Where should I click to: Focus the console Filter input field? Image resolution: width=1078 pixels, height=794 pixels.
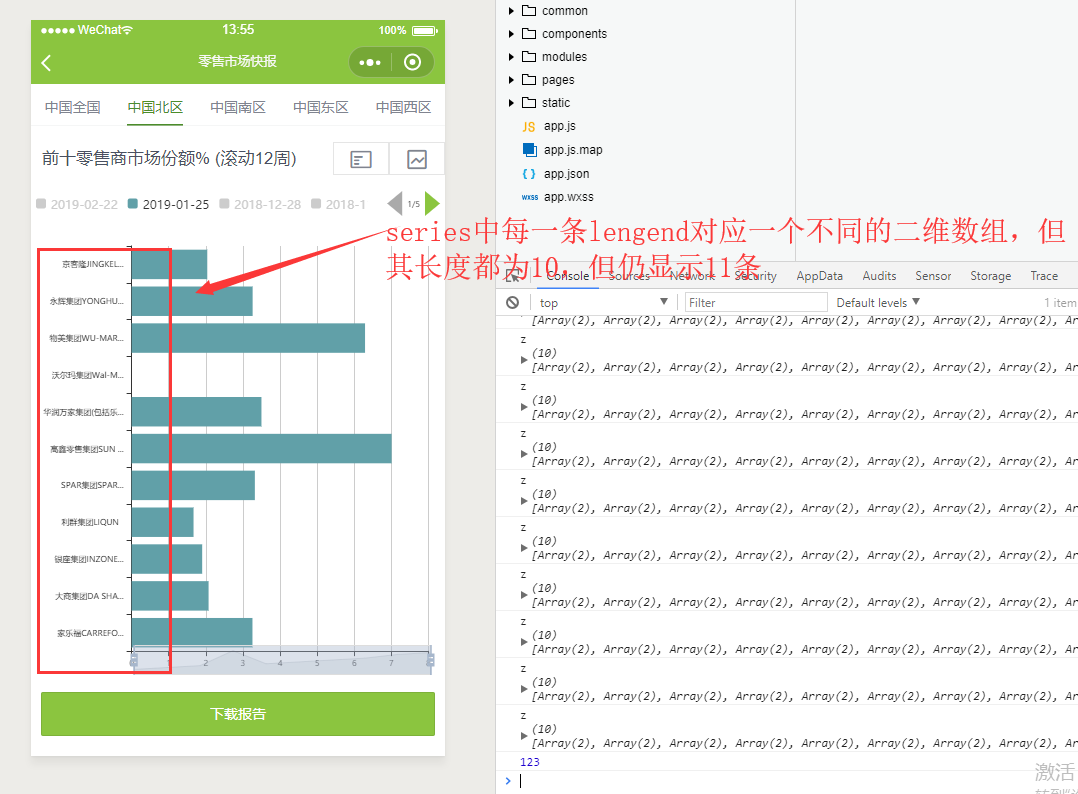(x=756, y=302)
